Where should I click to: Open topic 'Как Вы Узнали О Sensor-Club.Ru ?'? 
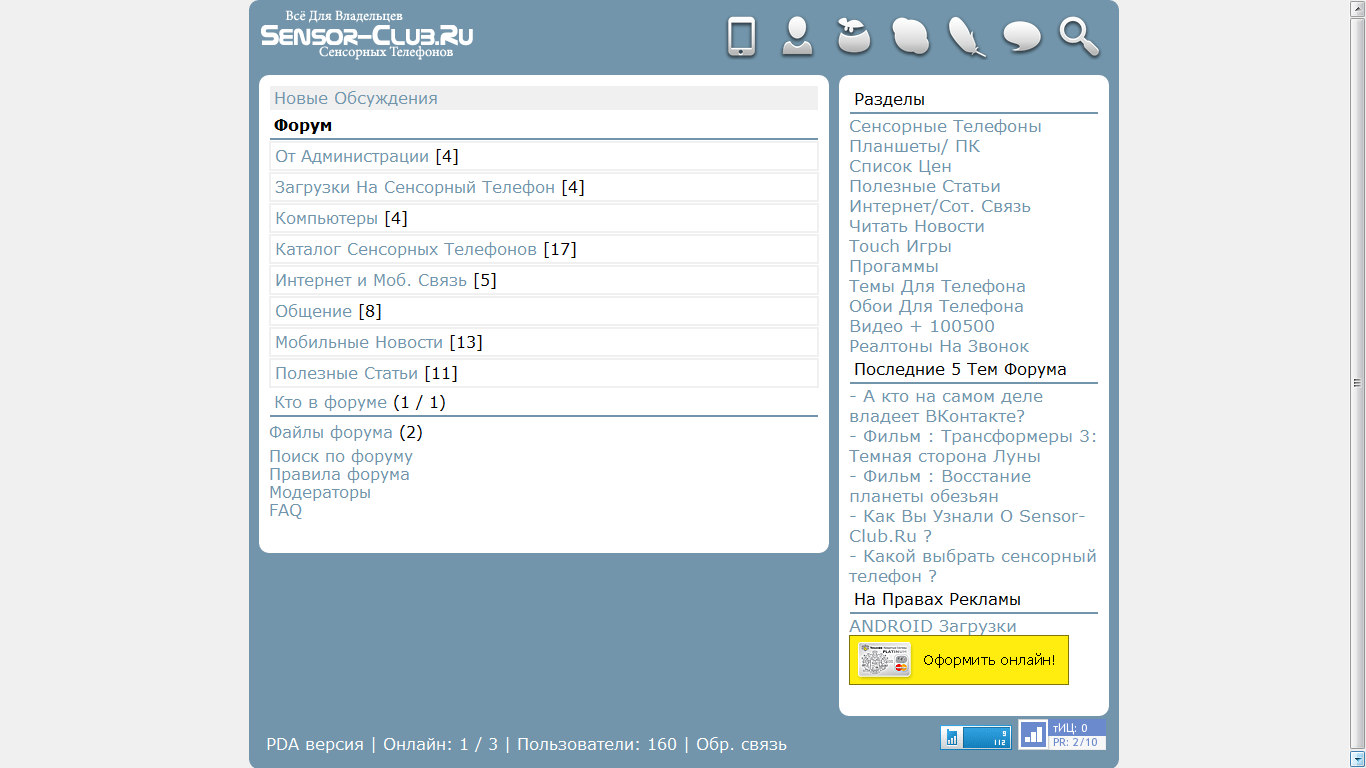coord(967,526)
